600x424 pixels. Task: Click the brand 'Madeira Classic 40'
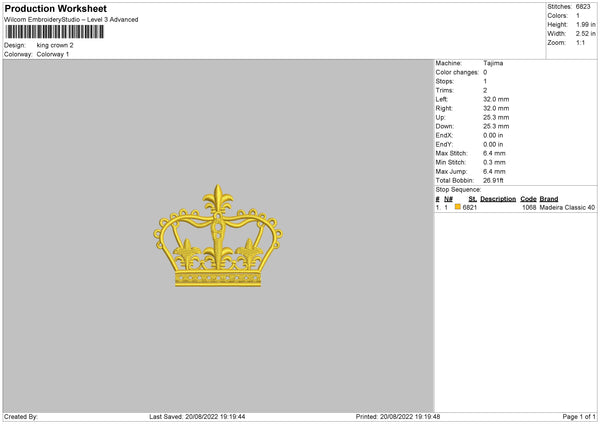[567, 207]
